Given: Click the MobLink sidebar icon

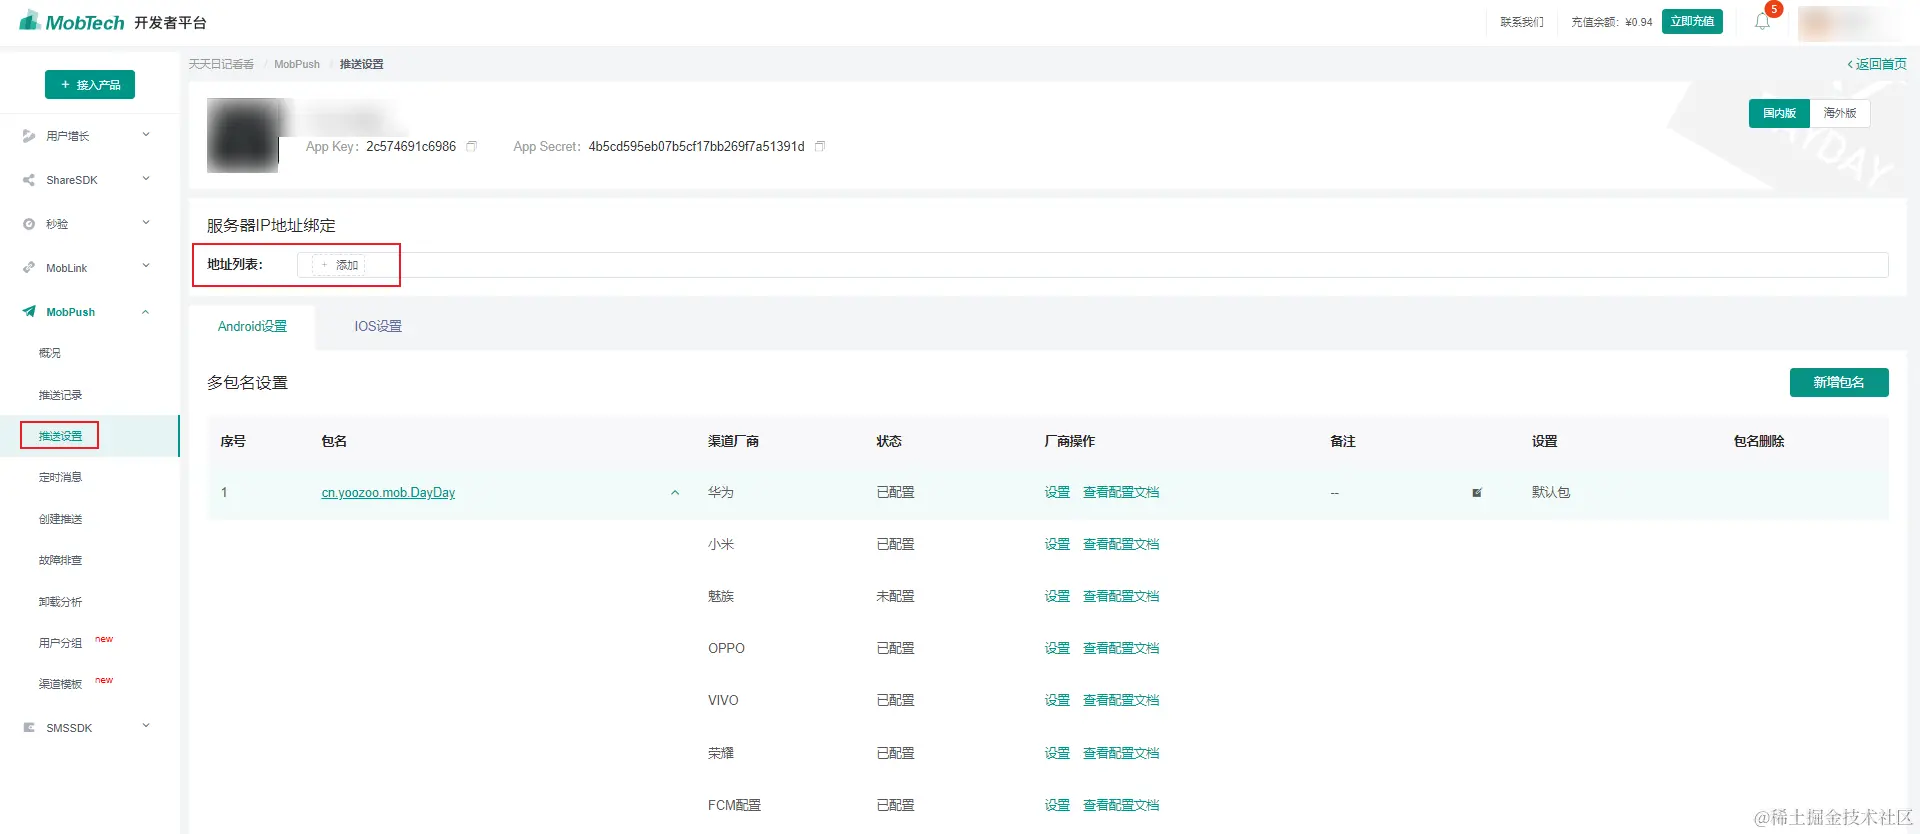Looking at the screenshot, I should coord(29,268).
